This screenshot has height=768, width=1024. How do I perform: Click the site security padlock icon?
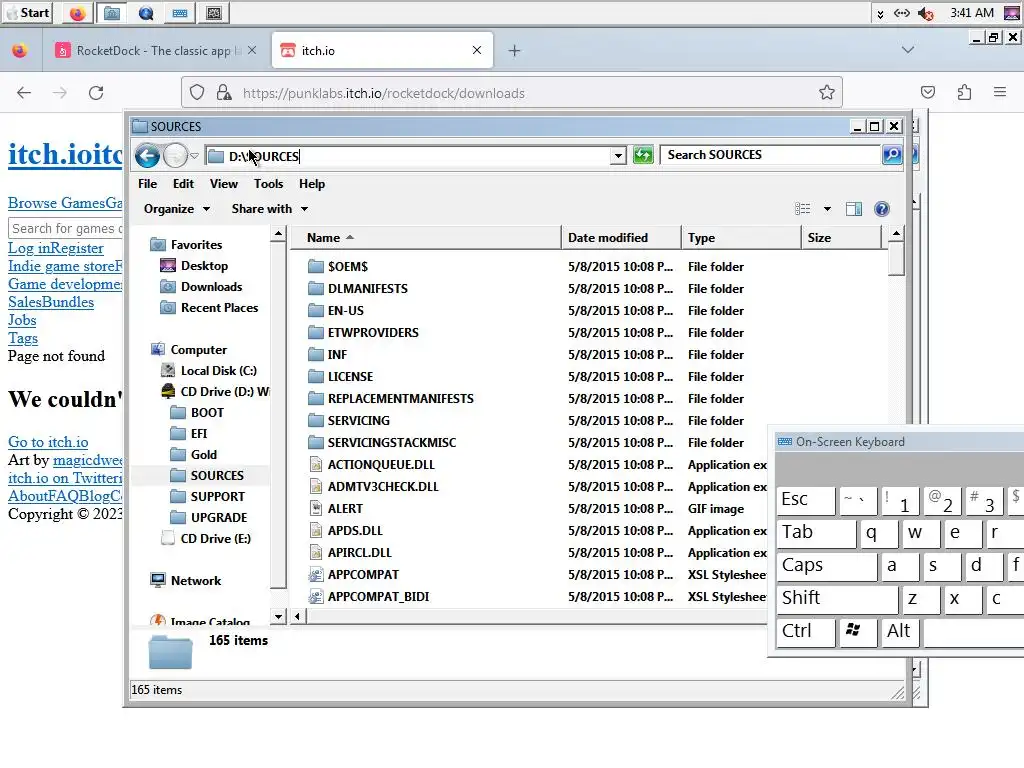click(x=223, y=93)
